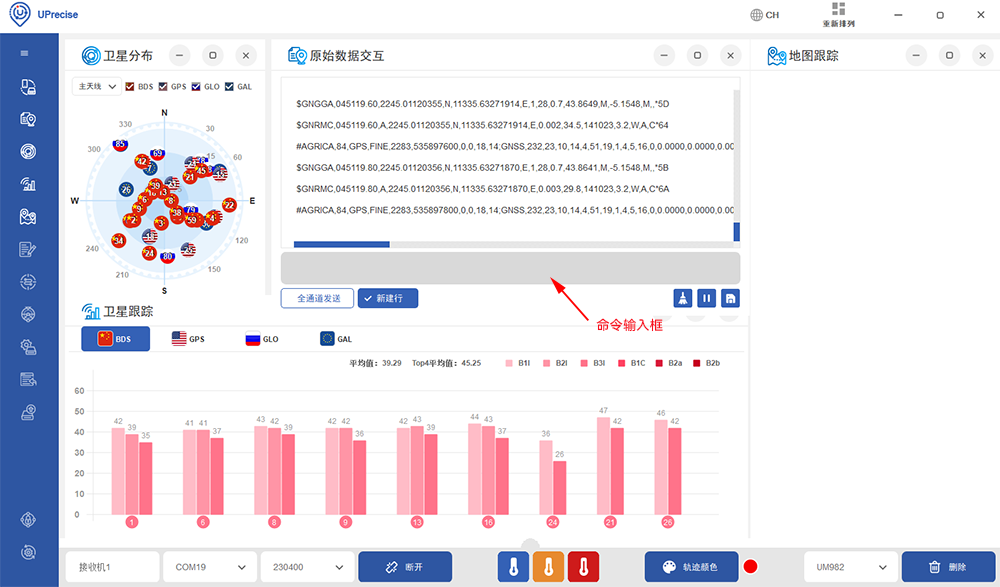1000x587 pixels.
Task: Click the 断开 disconnect button
Action: coord(405,567)
